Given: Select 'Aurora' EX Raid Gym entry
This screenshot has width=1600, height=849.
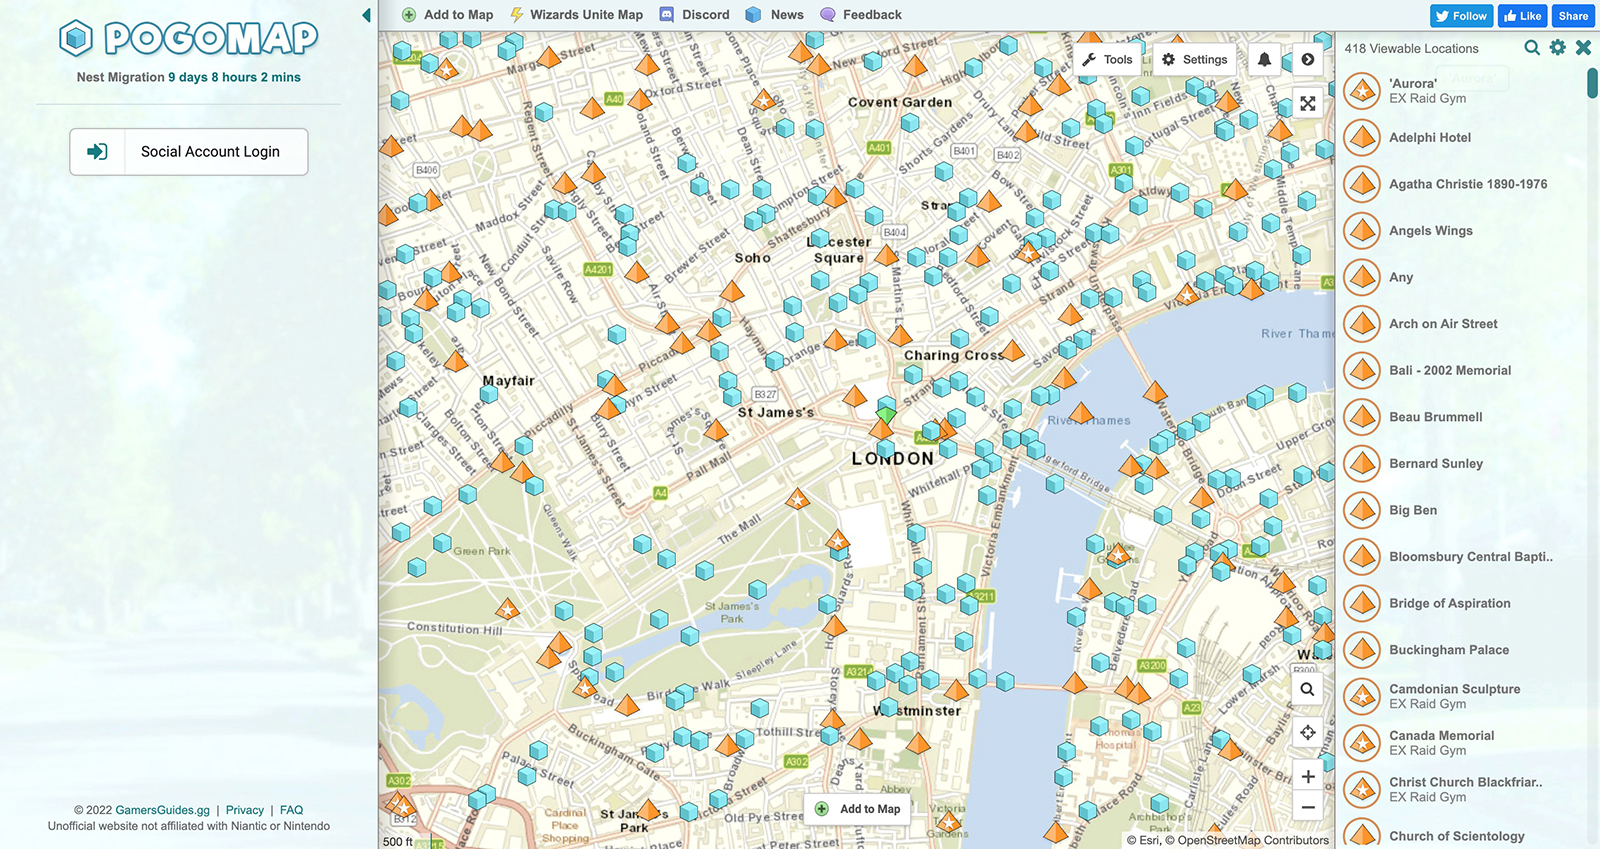Looking at the screenshot, I should [1462, 91].
